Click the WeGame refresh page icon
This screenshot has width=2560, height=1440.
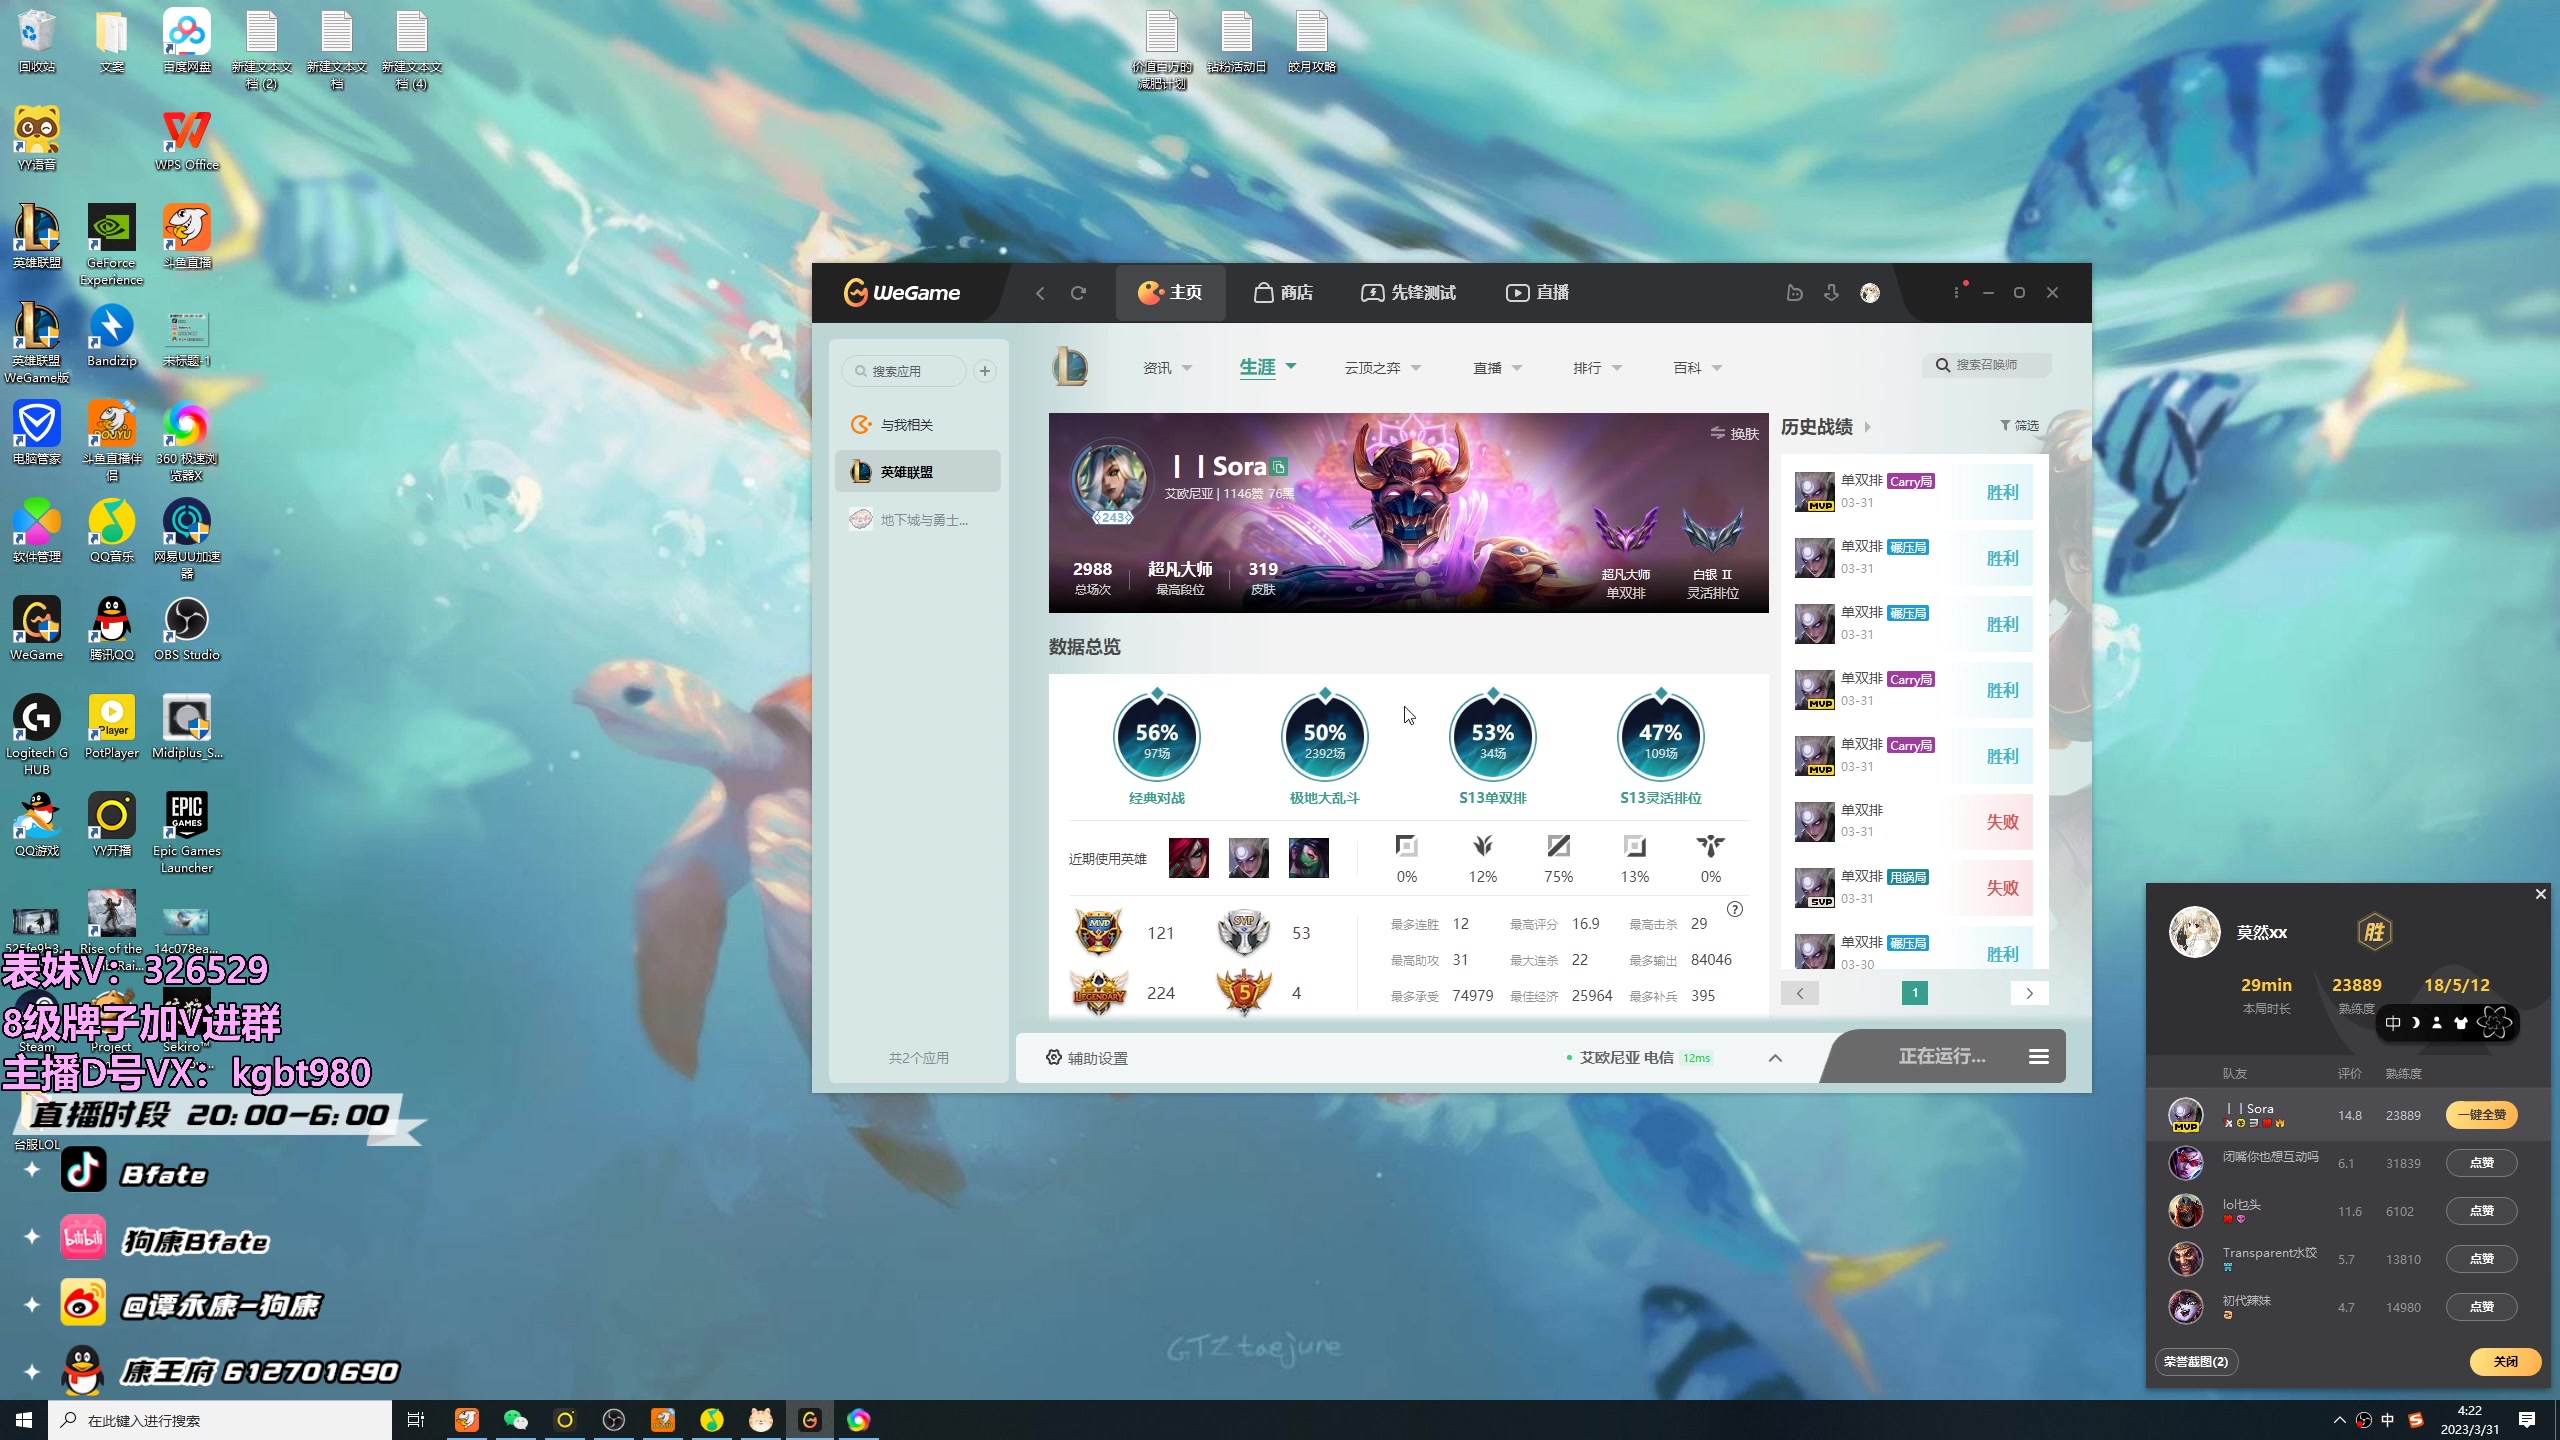pyautogui.click(x=1078, y=293)
